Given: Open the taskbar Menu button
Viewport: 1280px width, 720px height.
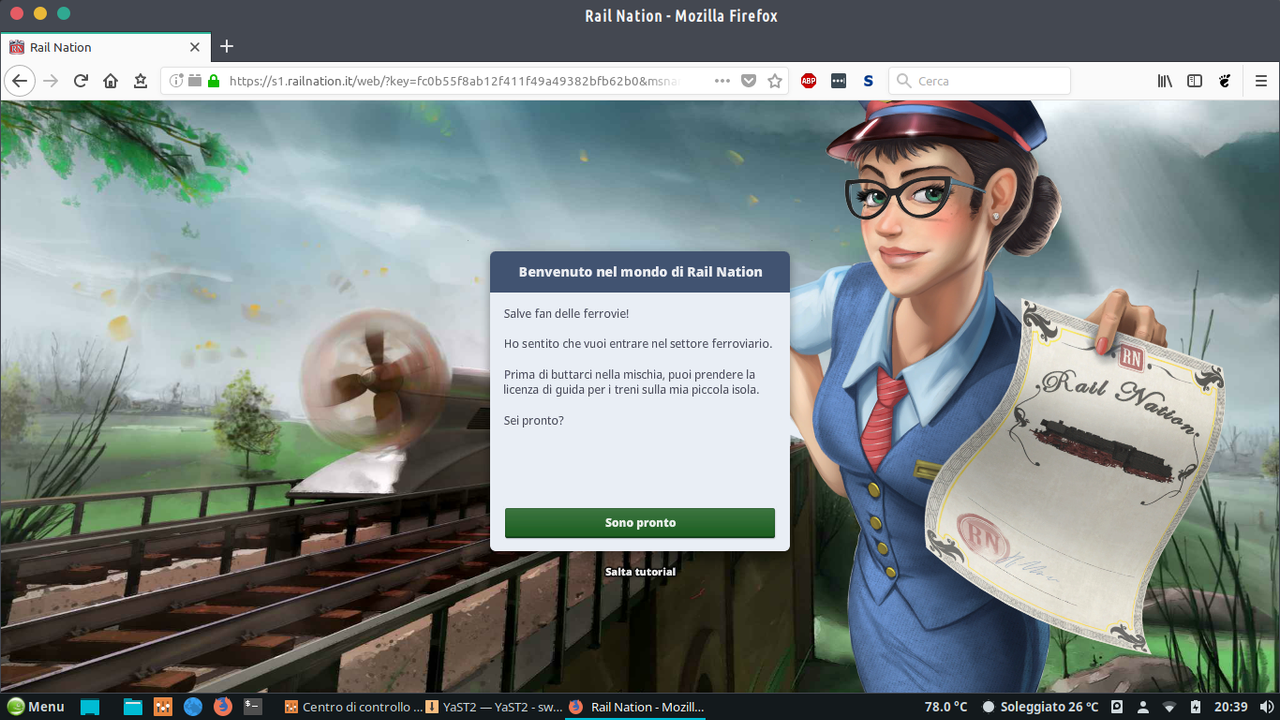Looking at the screenshot, I should point(35,707).
